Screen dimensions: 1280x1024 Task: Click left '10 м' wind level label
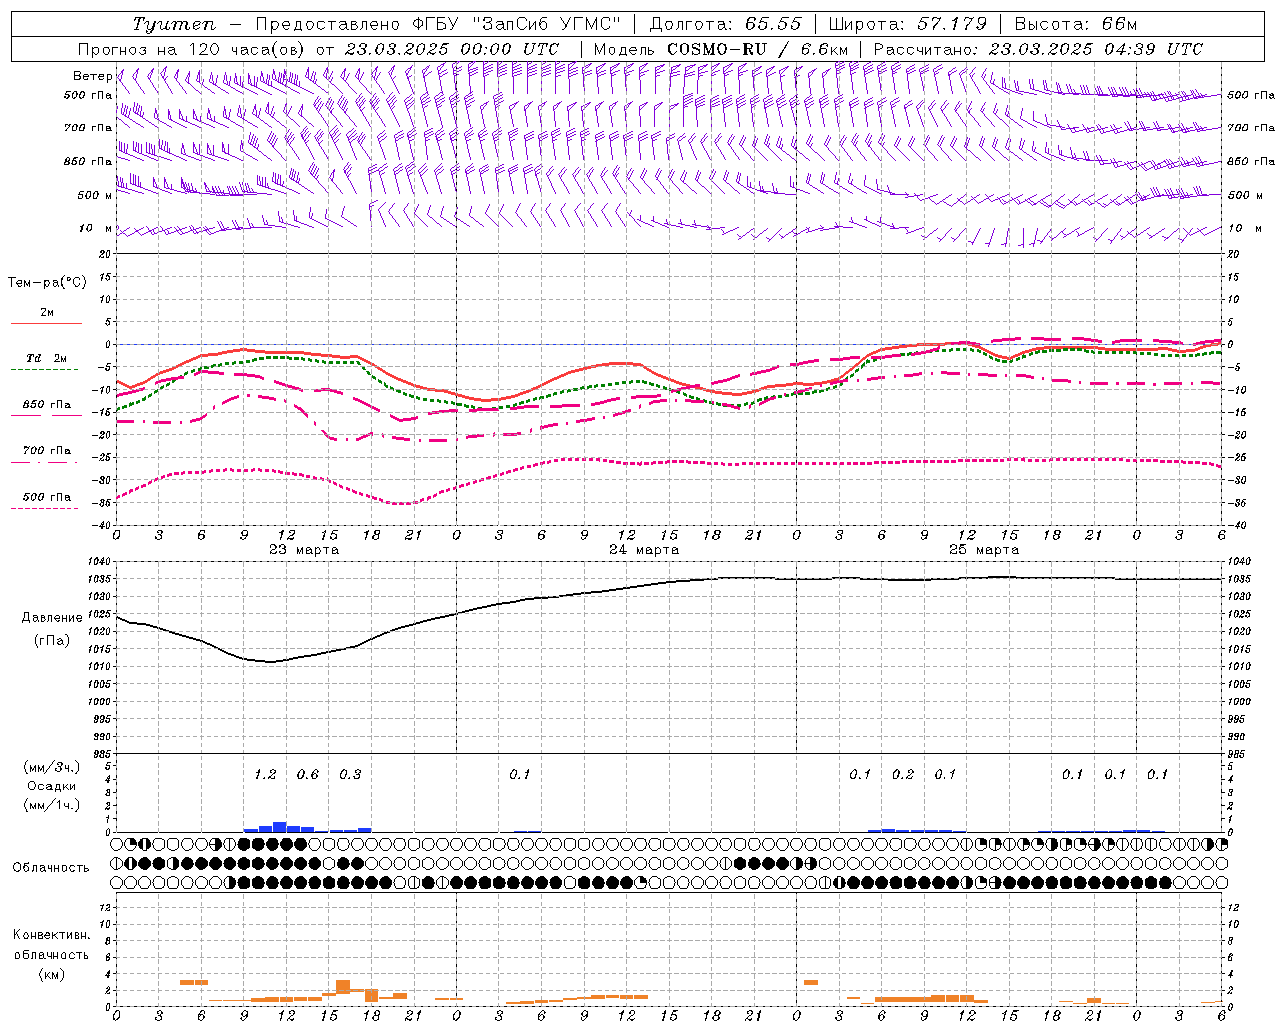95,228
